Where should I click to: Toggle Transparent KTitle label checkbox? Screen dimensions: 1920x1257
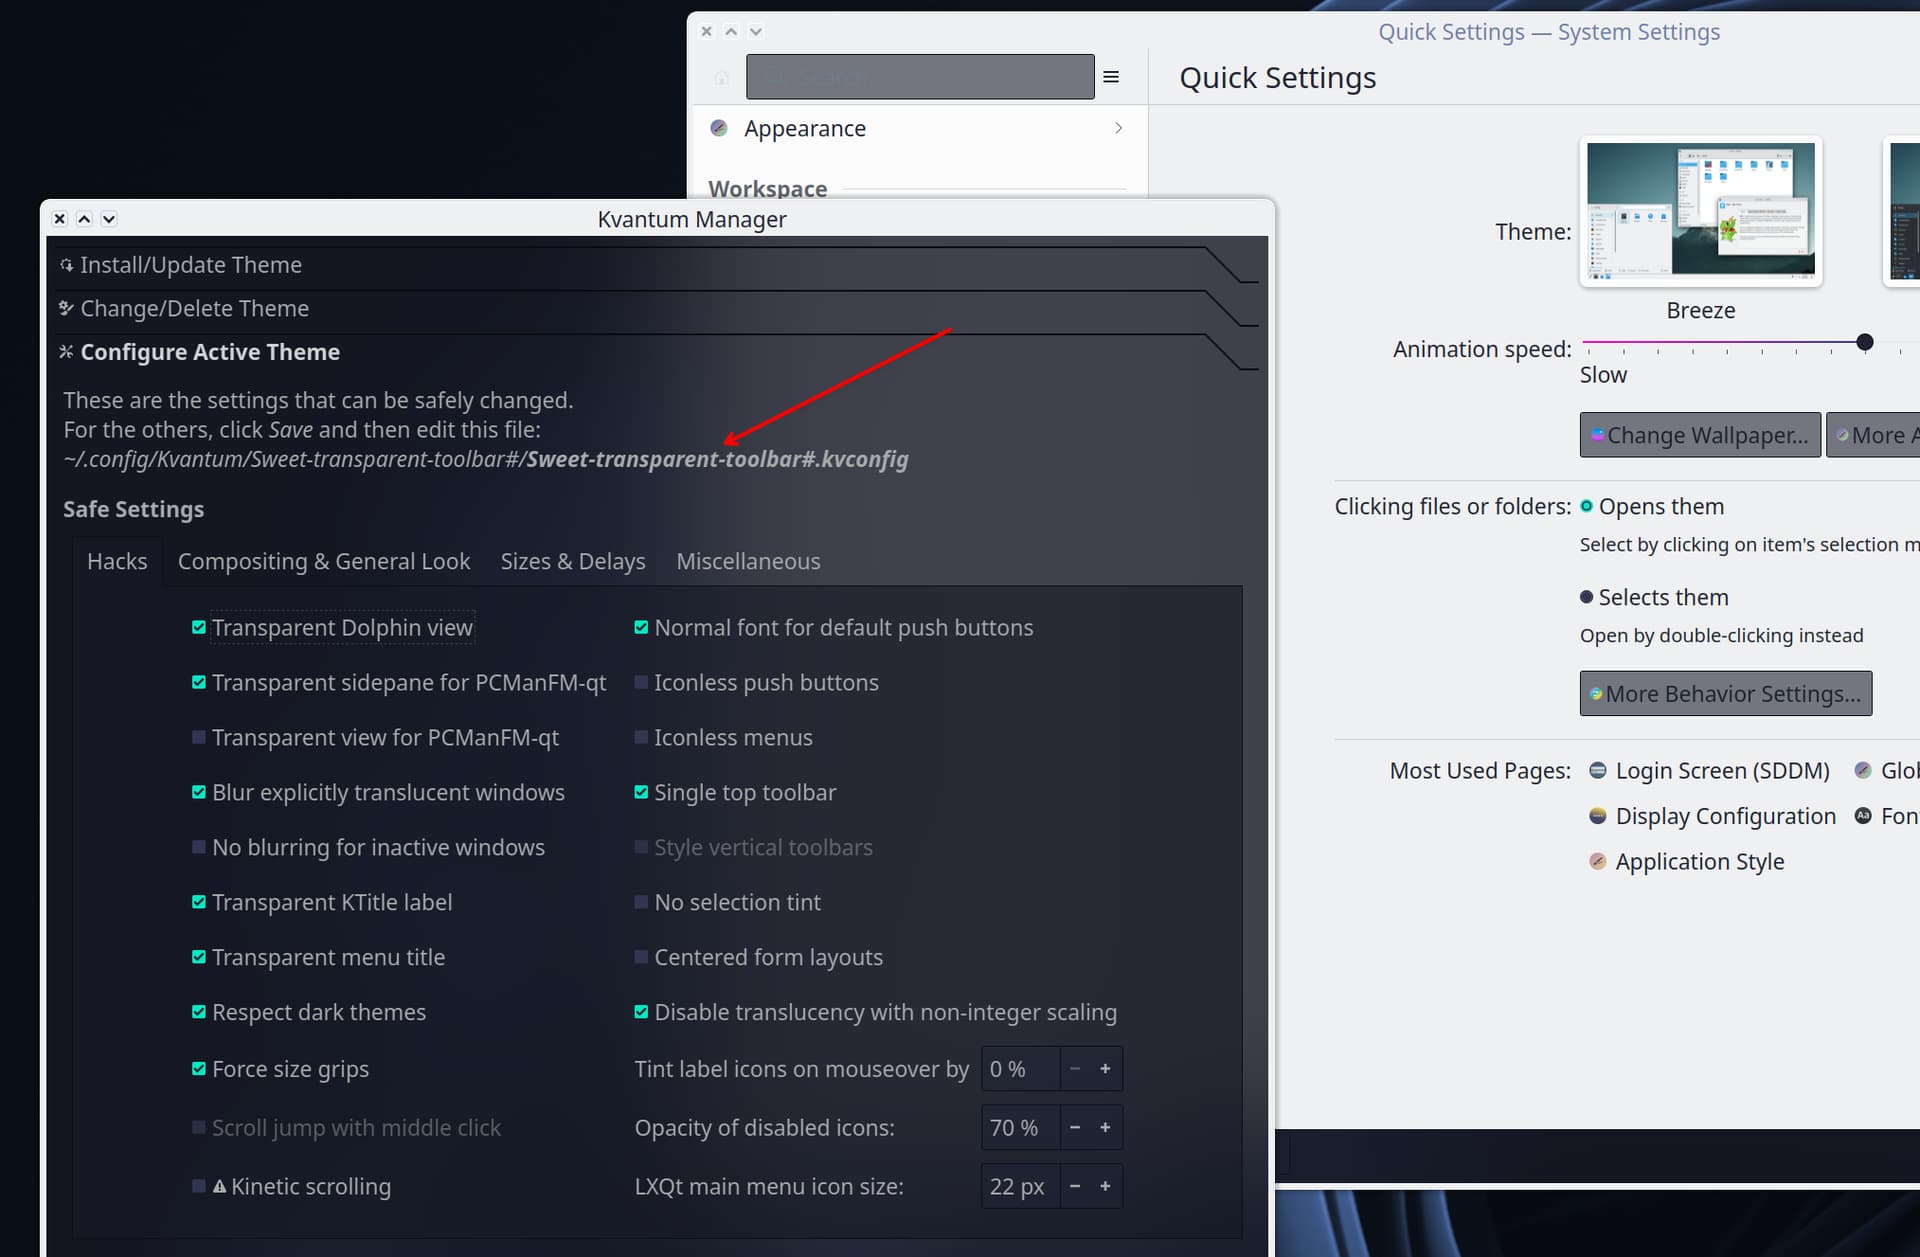click(x=199, y=902)
